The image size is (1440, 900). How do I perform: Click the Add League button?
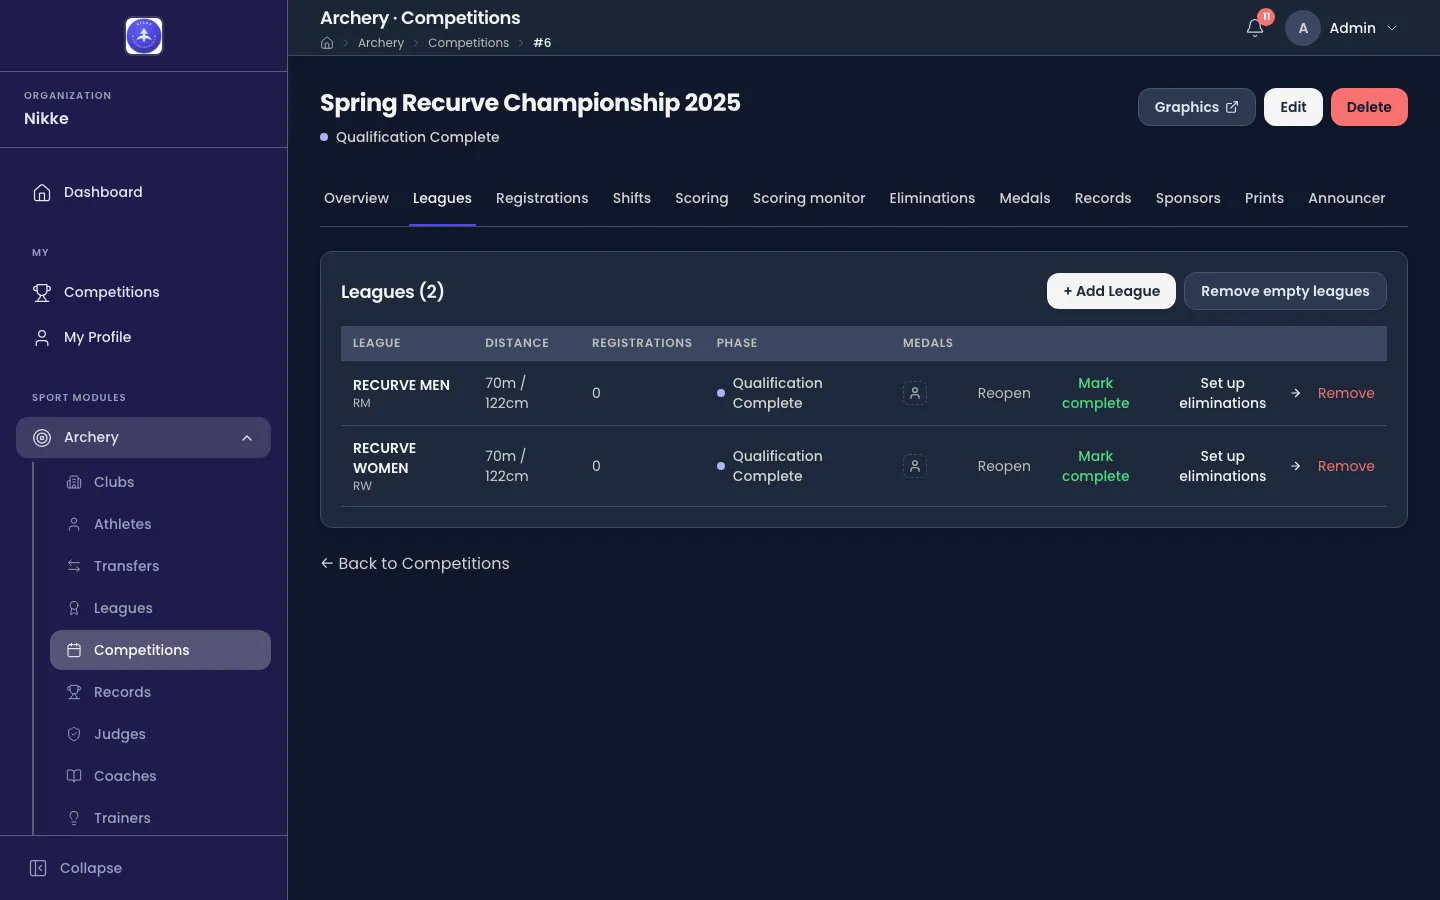1111,291
